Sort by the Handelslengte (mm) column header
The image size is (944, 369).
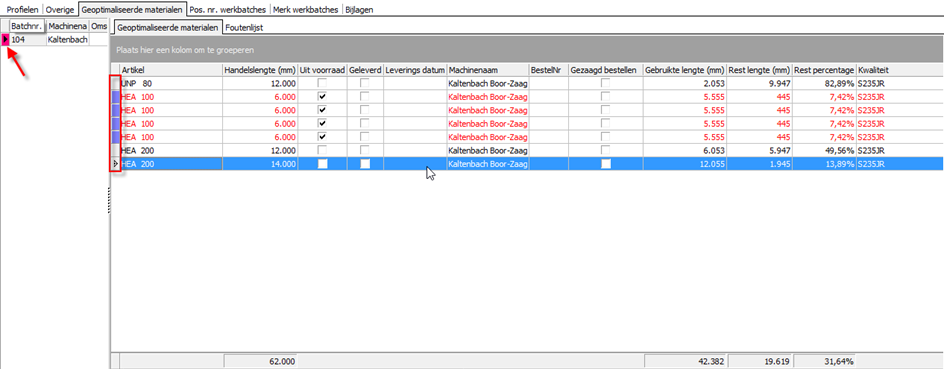[x=260, y=70]
